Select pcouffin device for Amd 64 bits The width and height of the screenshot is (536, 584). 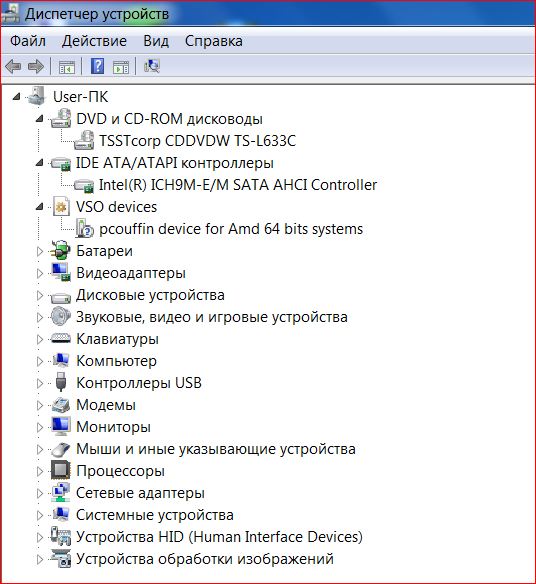231,229
